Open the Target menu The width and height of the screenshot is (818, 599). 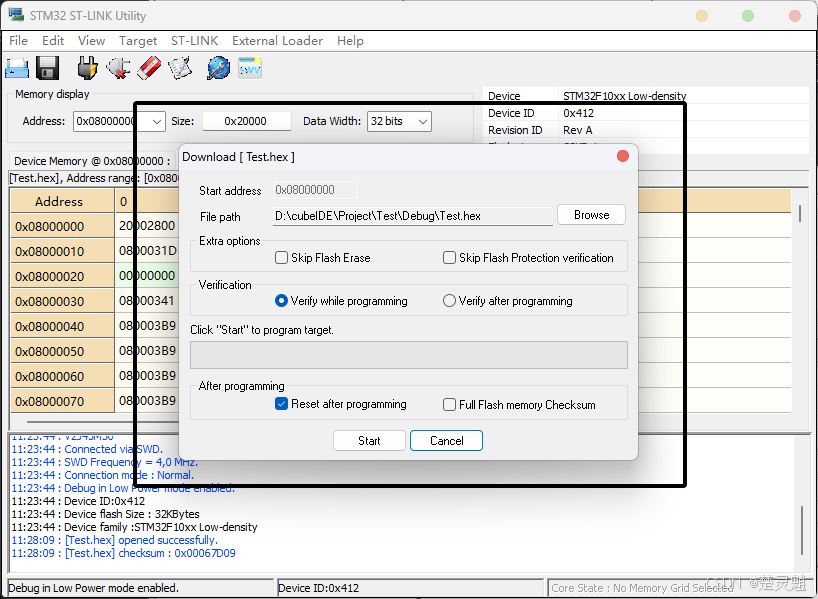pos(138,41)
